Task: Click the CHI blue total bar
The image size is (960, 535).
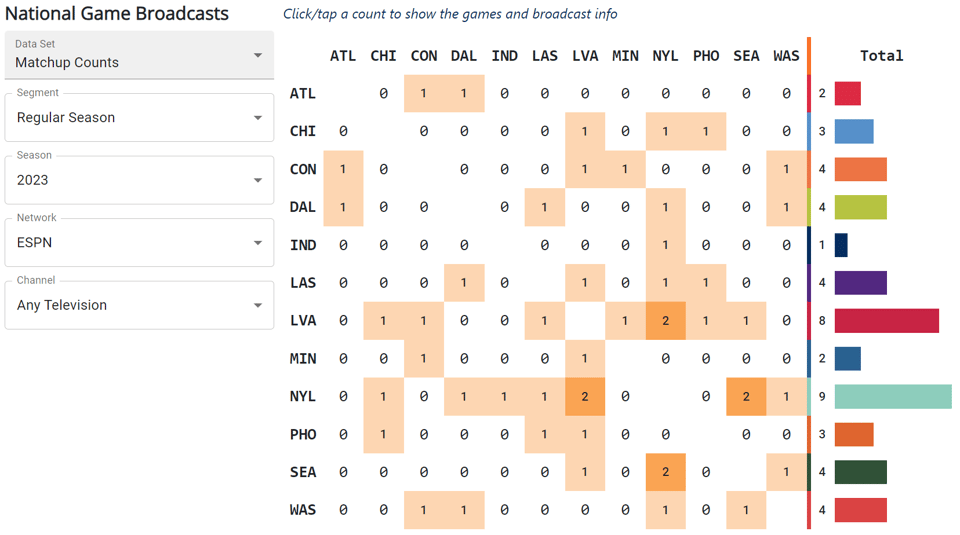Action: [854, 131]
